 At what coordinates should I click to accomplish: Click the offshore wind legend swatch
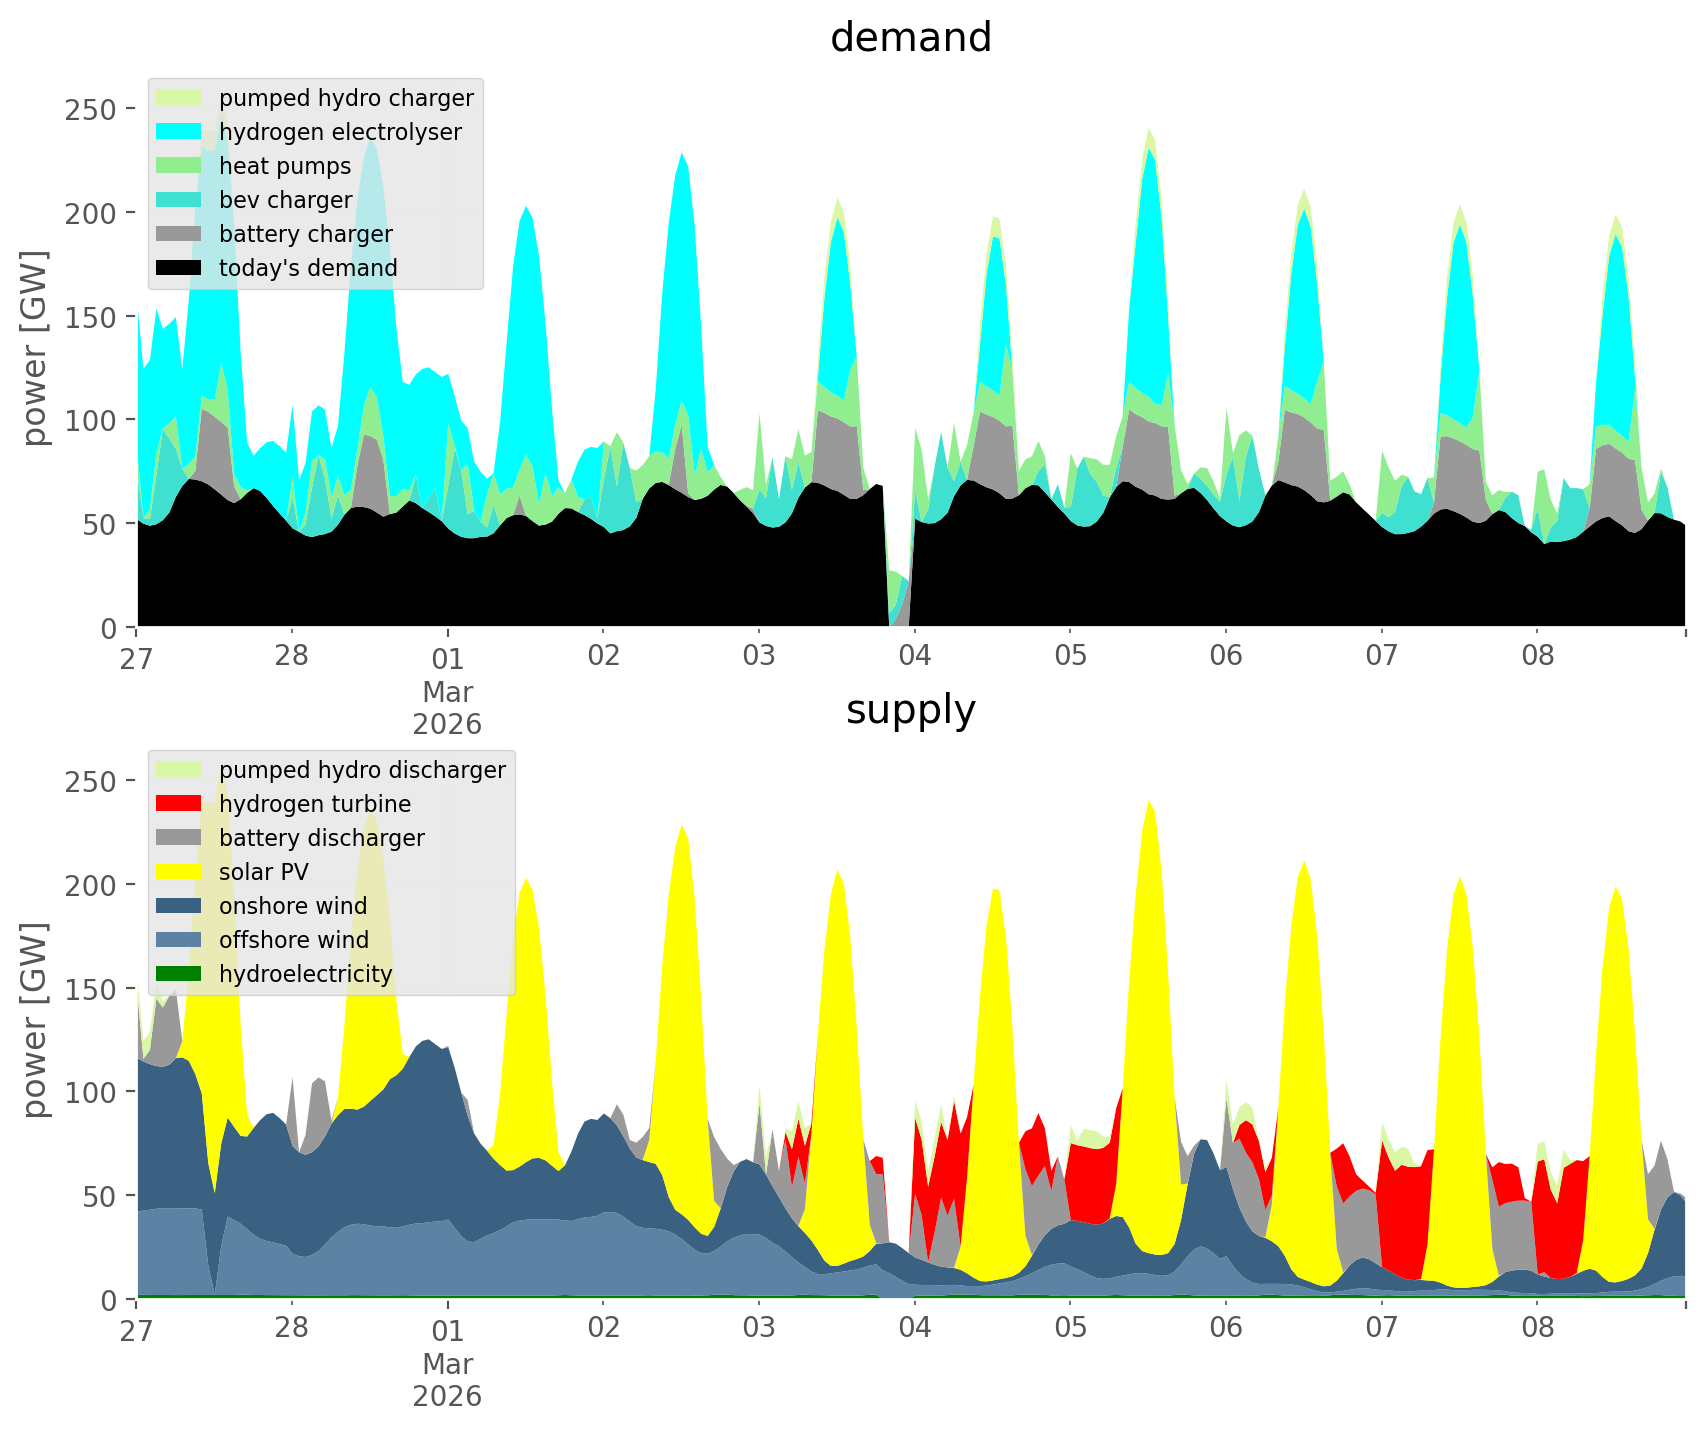point(180,940)
